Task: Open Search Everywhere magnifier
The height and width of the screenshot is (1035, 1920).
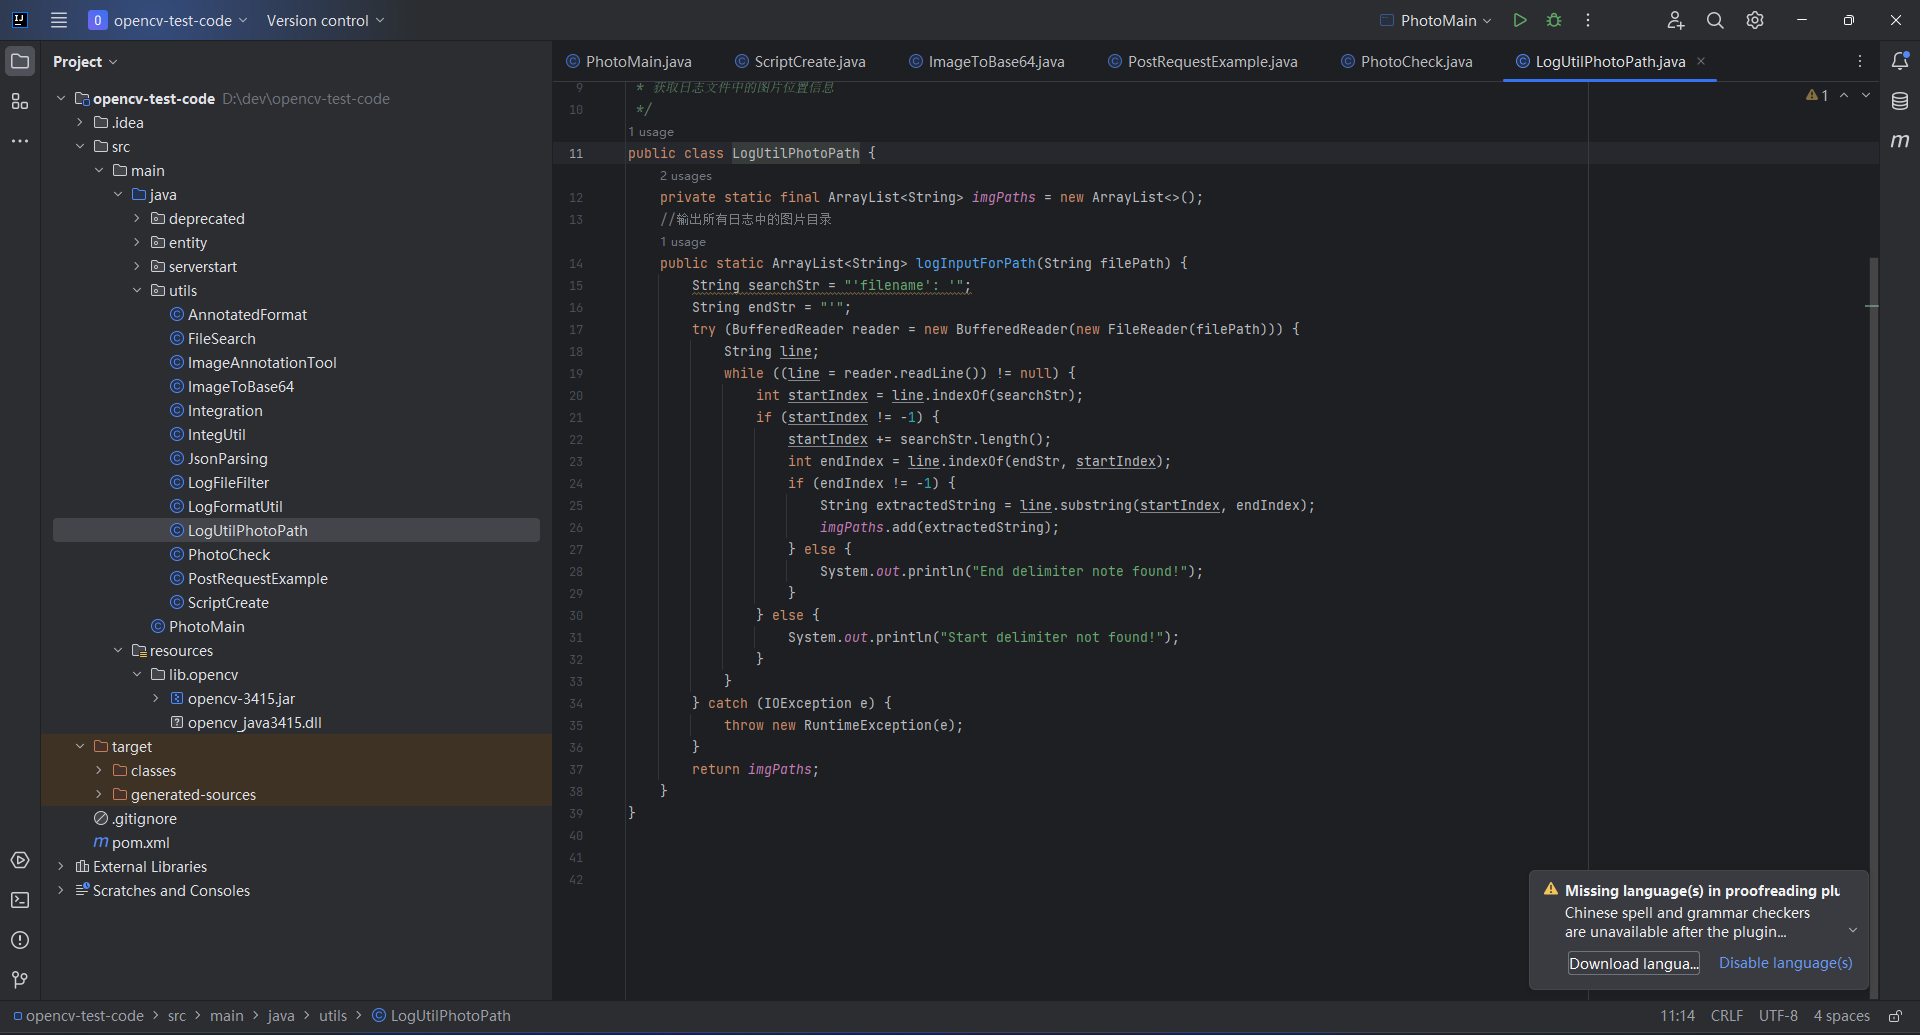Action: [1715, 20]
